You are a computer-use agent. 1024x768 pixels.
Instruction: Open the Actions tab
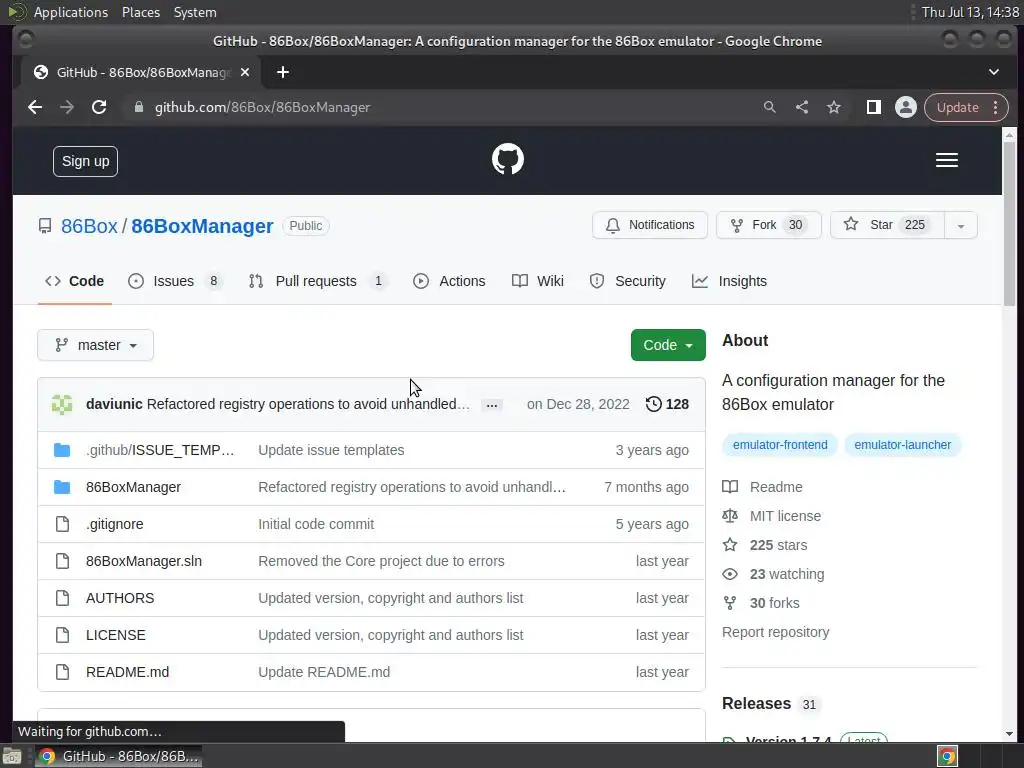click(x=449, y=281)
